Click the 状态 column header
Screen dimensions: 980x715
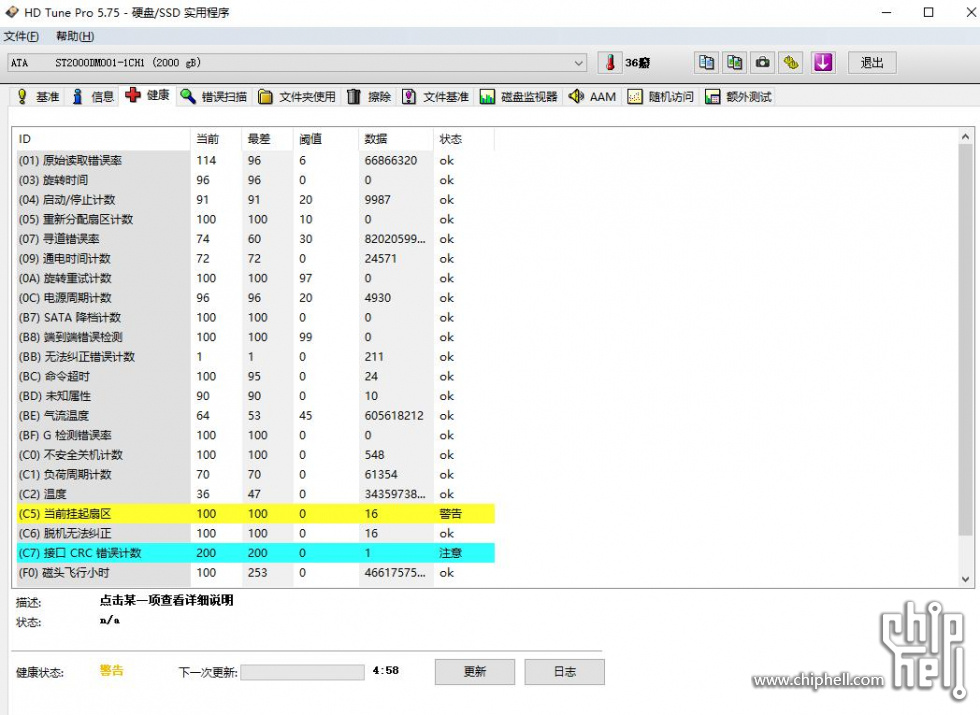pos(463,139)
